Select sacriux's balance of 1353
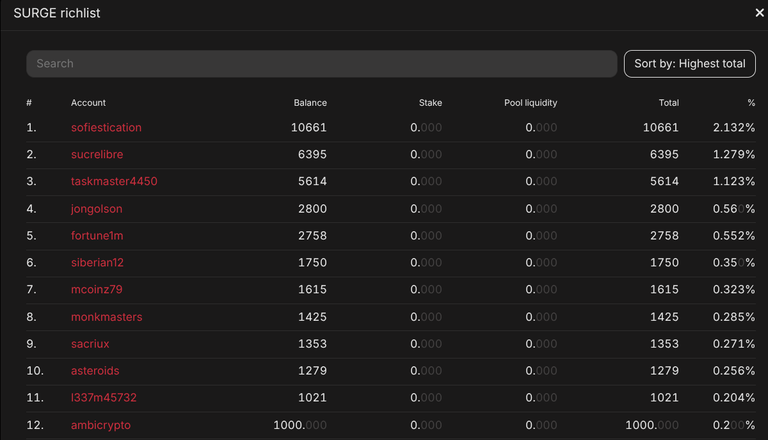 tap(312, 344)
